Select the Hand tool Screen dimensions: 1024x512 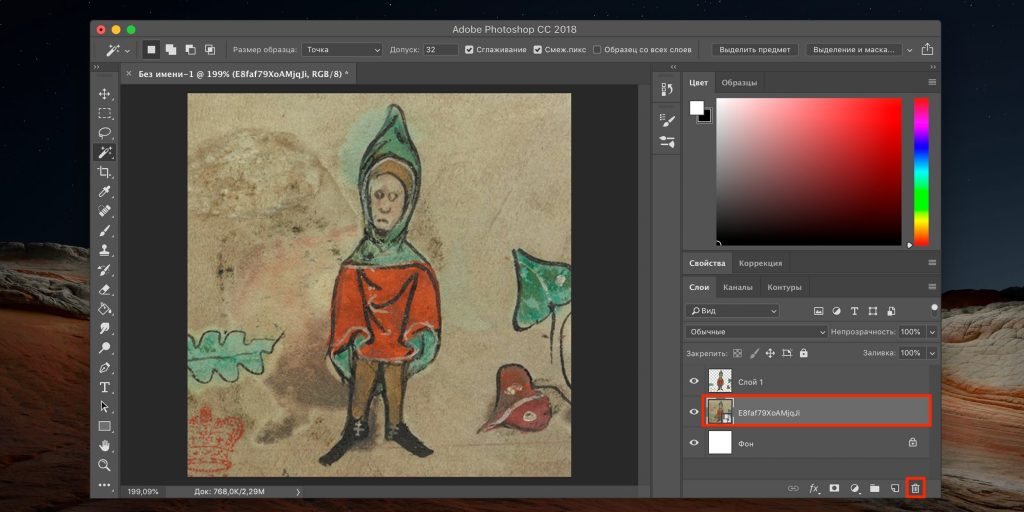104,446
